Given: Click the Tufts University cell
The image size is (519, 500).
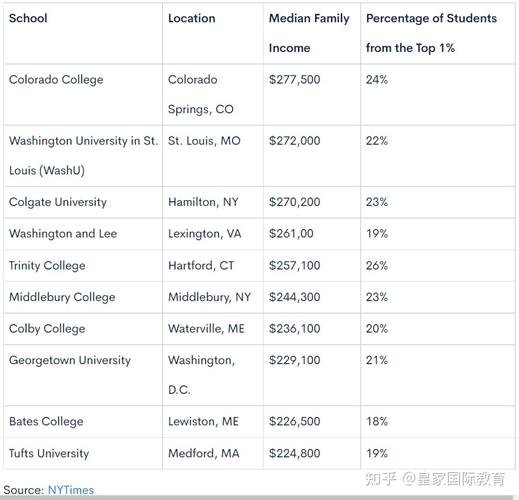Looking at the screenshot, I should 49,453.
